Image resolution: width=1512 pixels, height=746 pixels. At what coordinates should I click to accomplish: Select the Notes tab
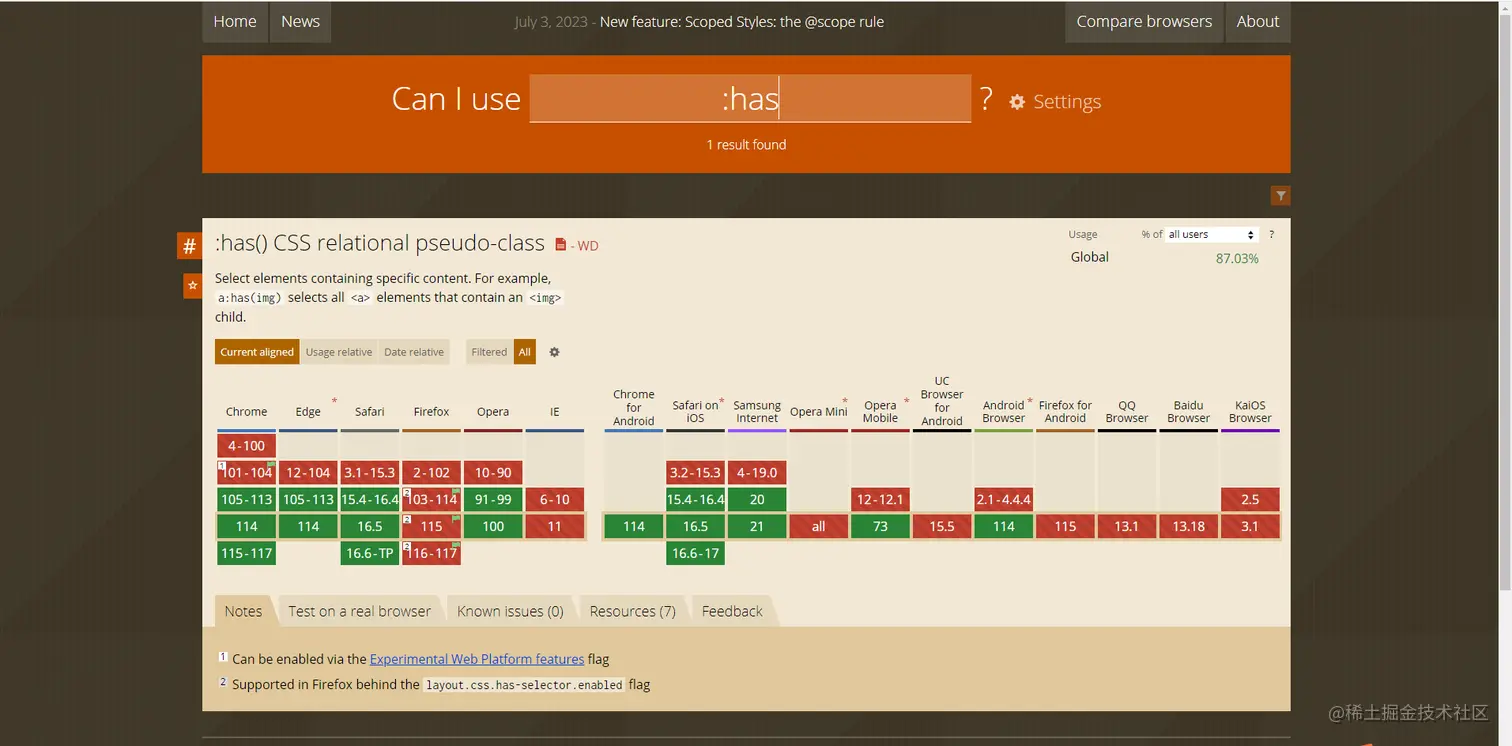(243, 611)
